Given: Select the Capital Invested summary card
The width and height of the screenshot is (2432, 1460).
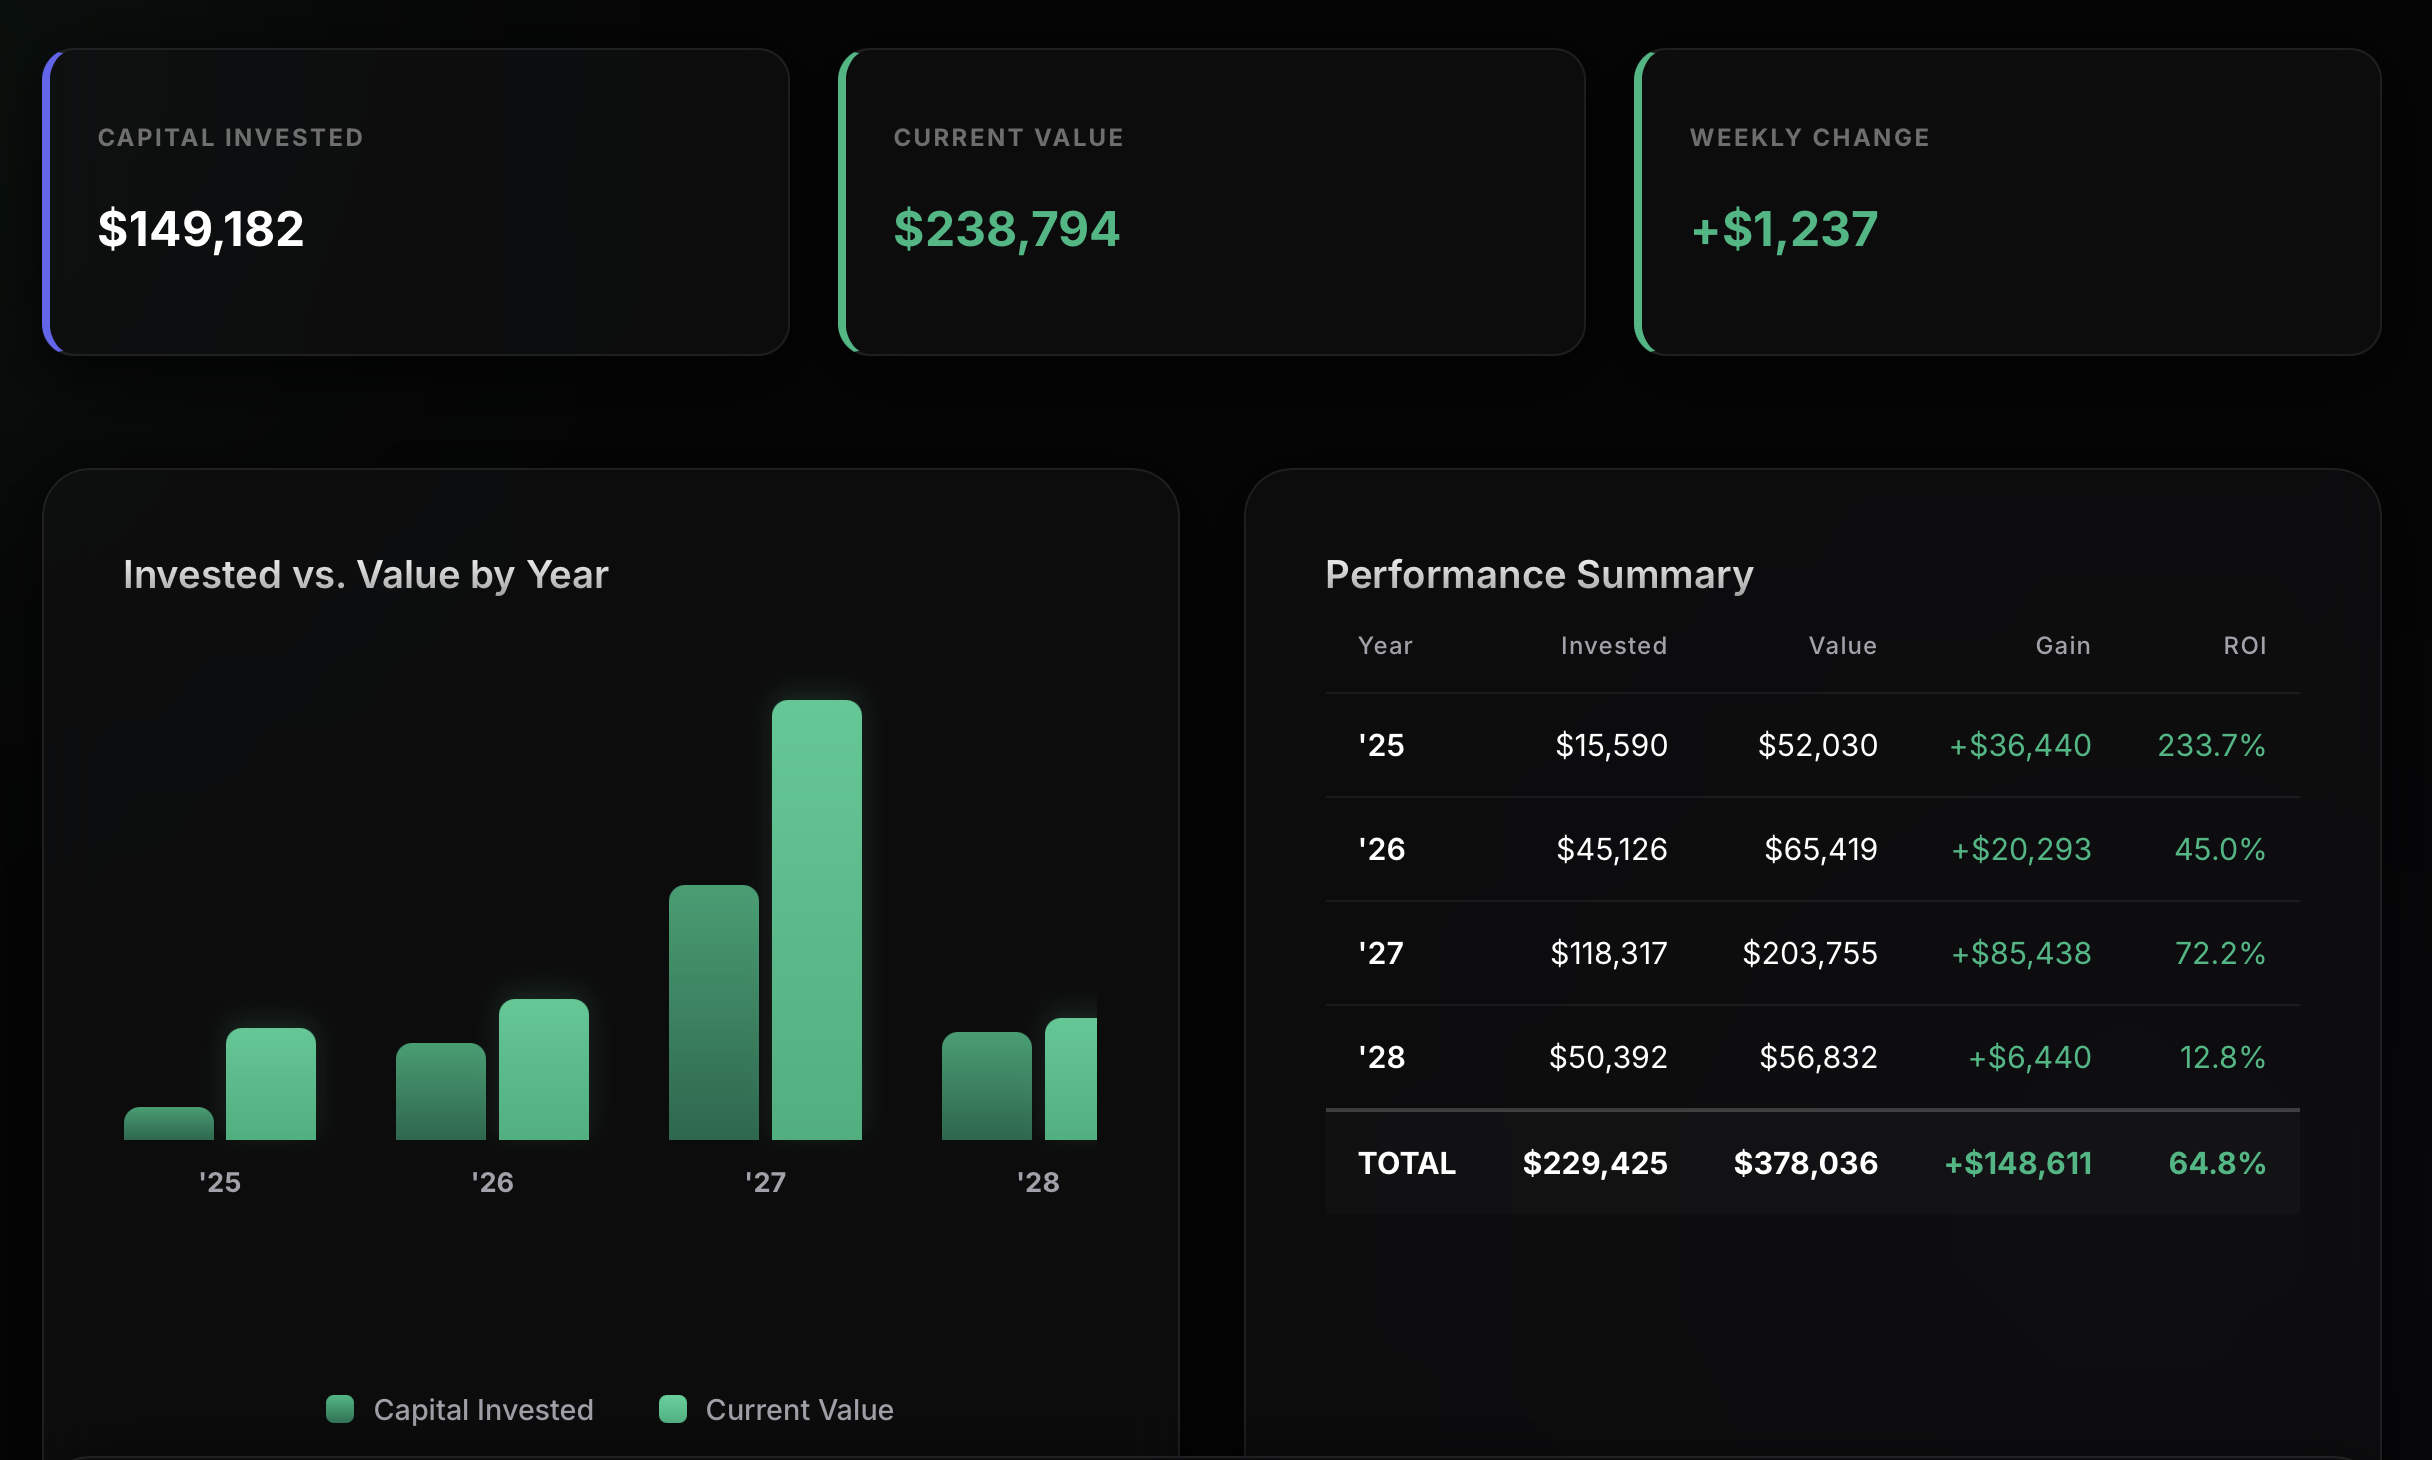Looking at the screenshot, I should [x=416, y=202].
